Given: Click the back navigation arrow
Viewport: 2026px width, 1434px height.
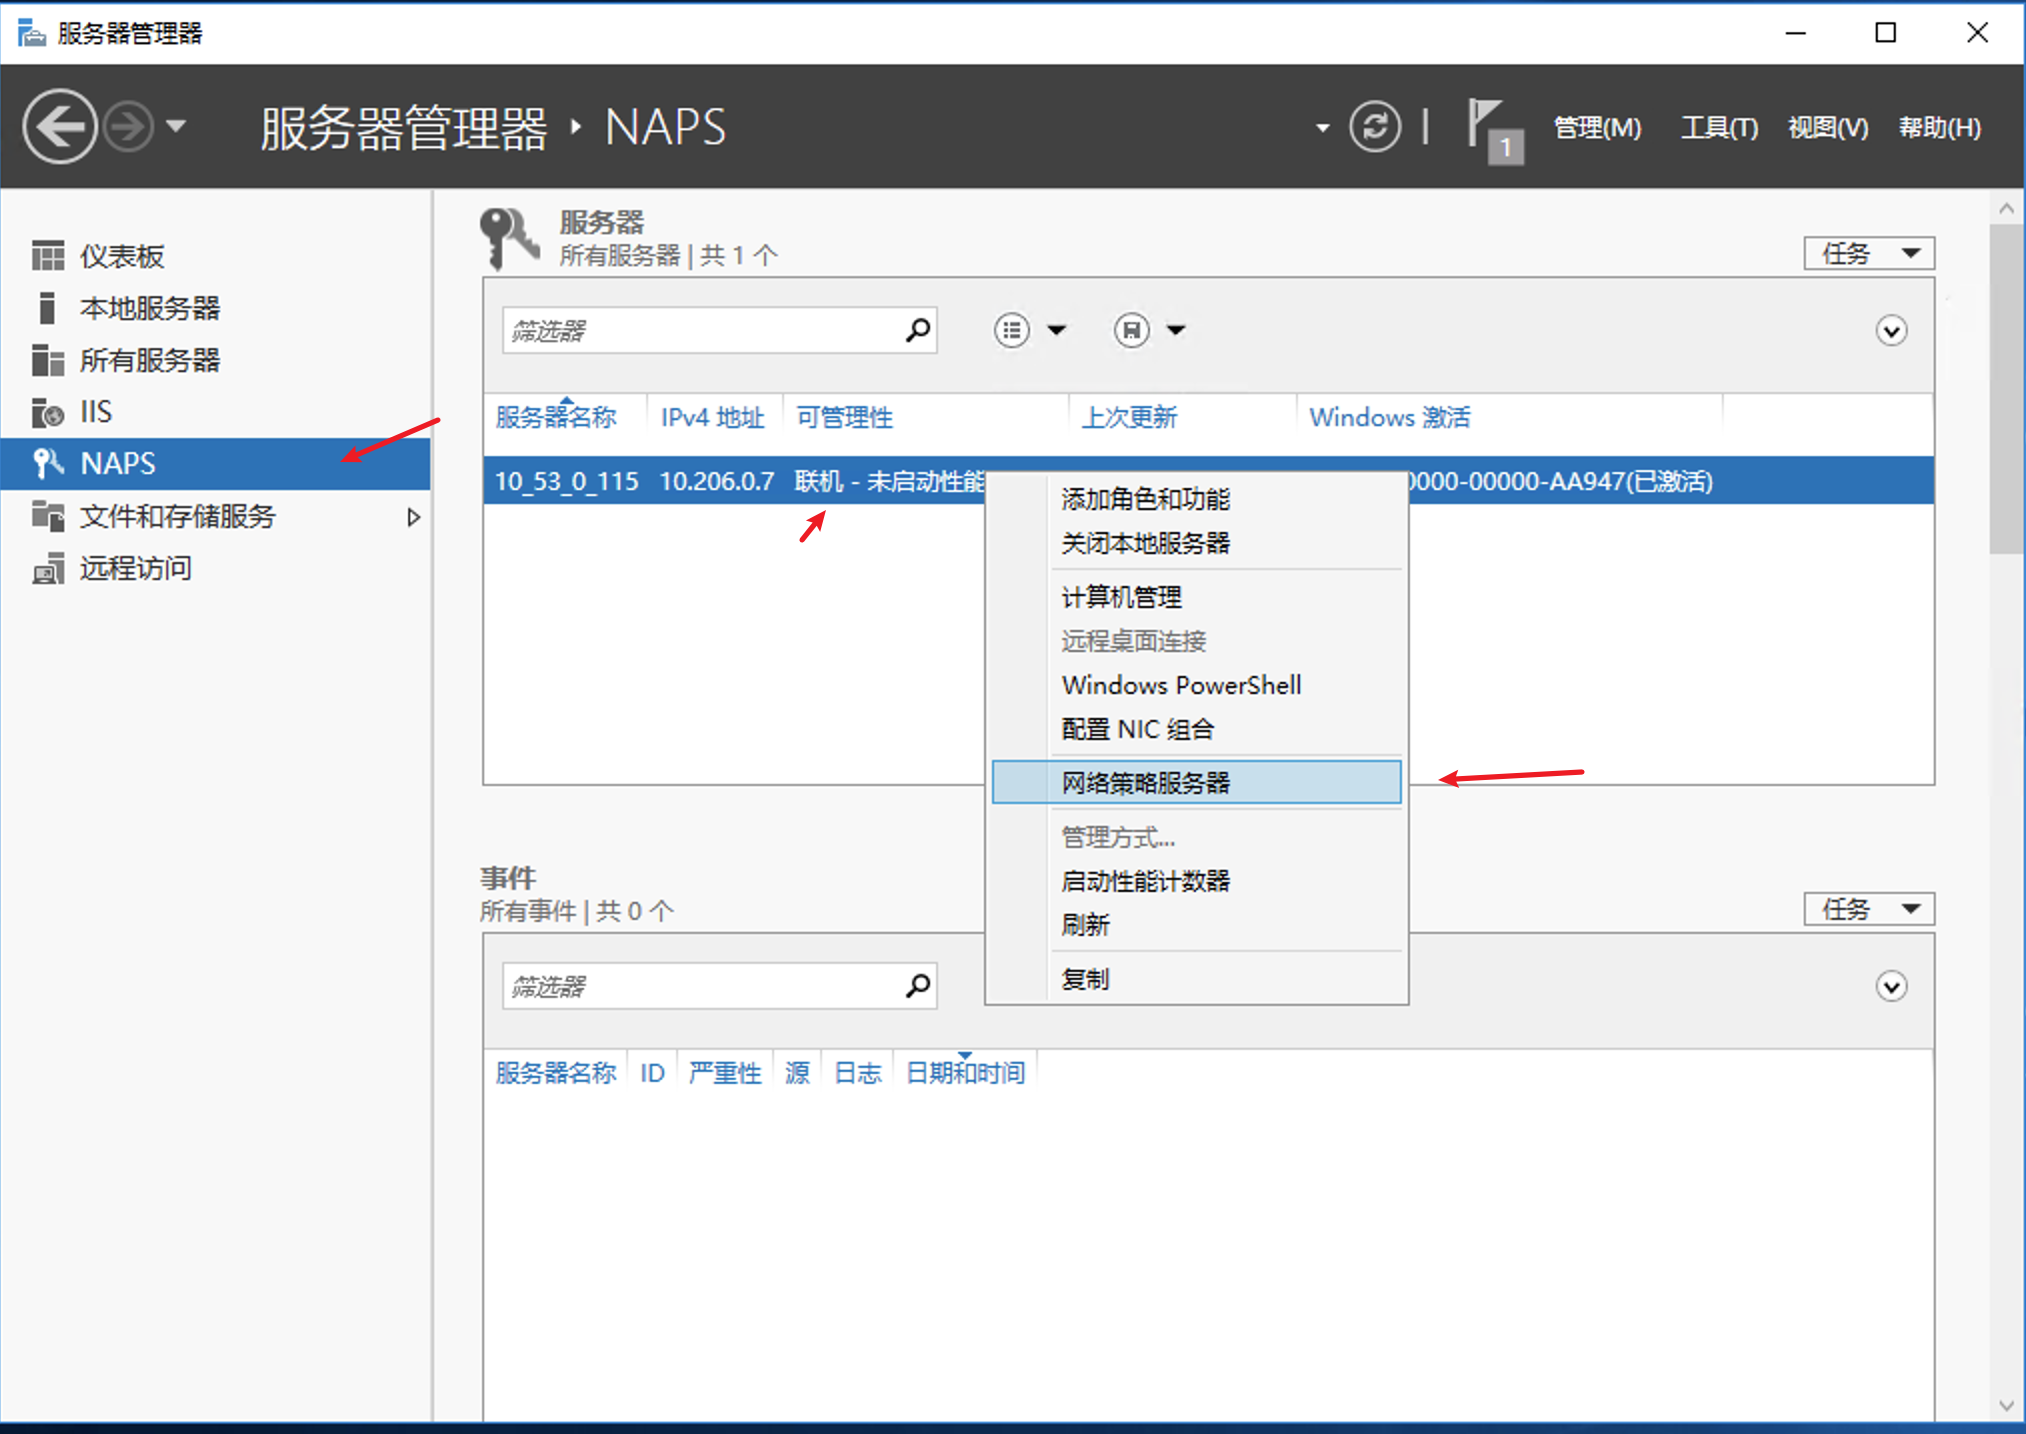Looking at the screenshot, I should tap(60, 126).
